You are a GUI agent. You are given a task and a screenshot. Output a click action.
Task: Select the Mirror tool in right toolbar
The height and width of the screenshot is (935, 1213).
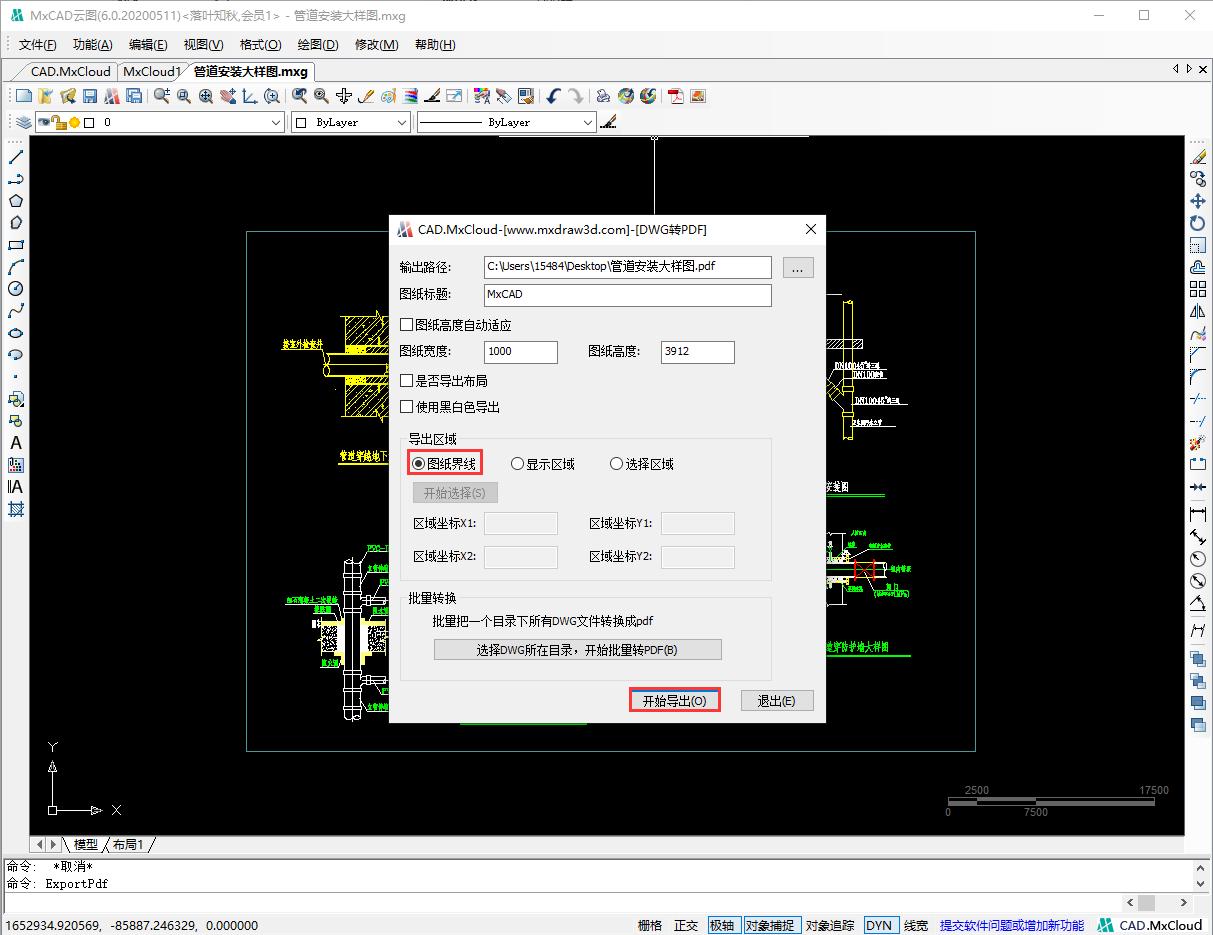(1199, 311)
